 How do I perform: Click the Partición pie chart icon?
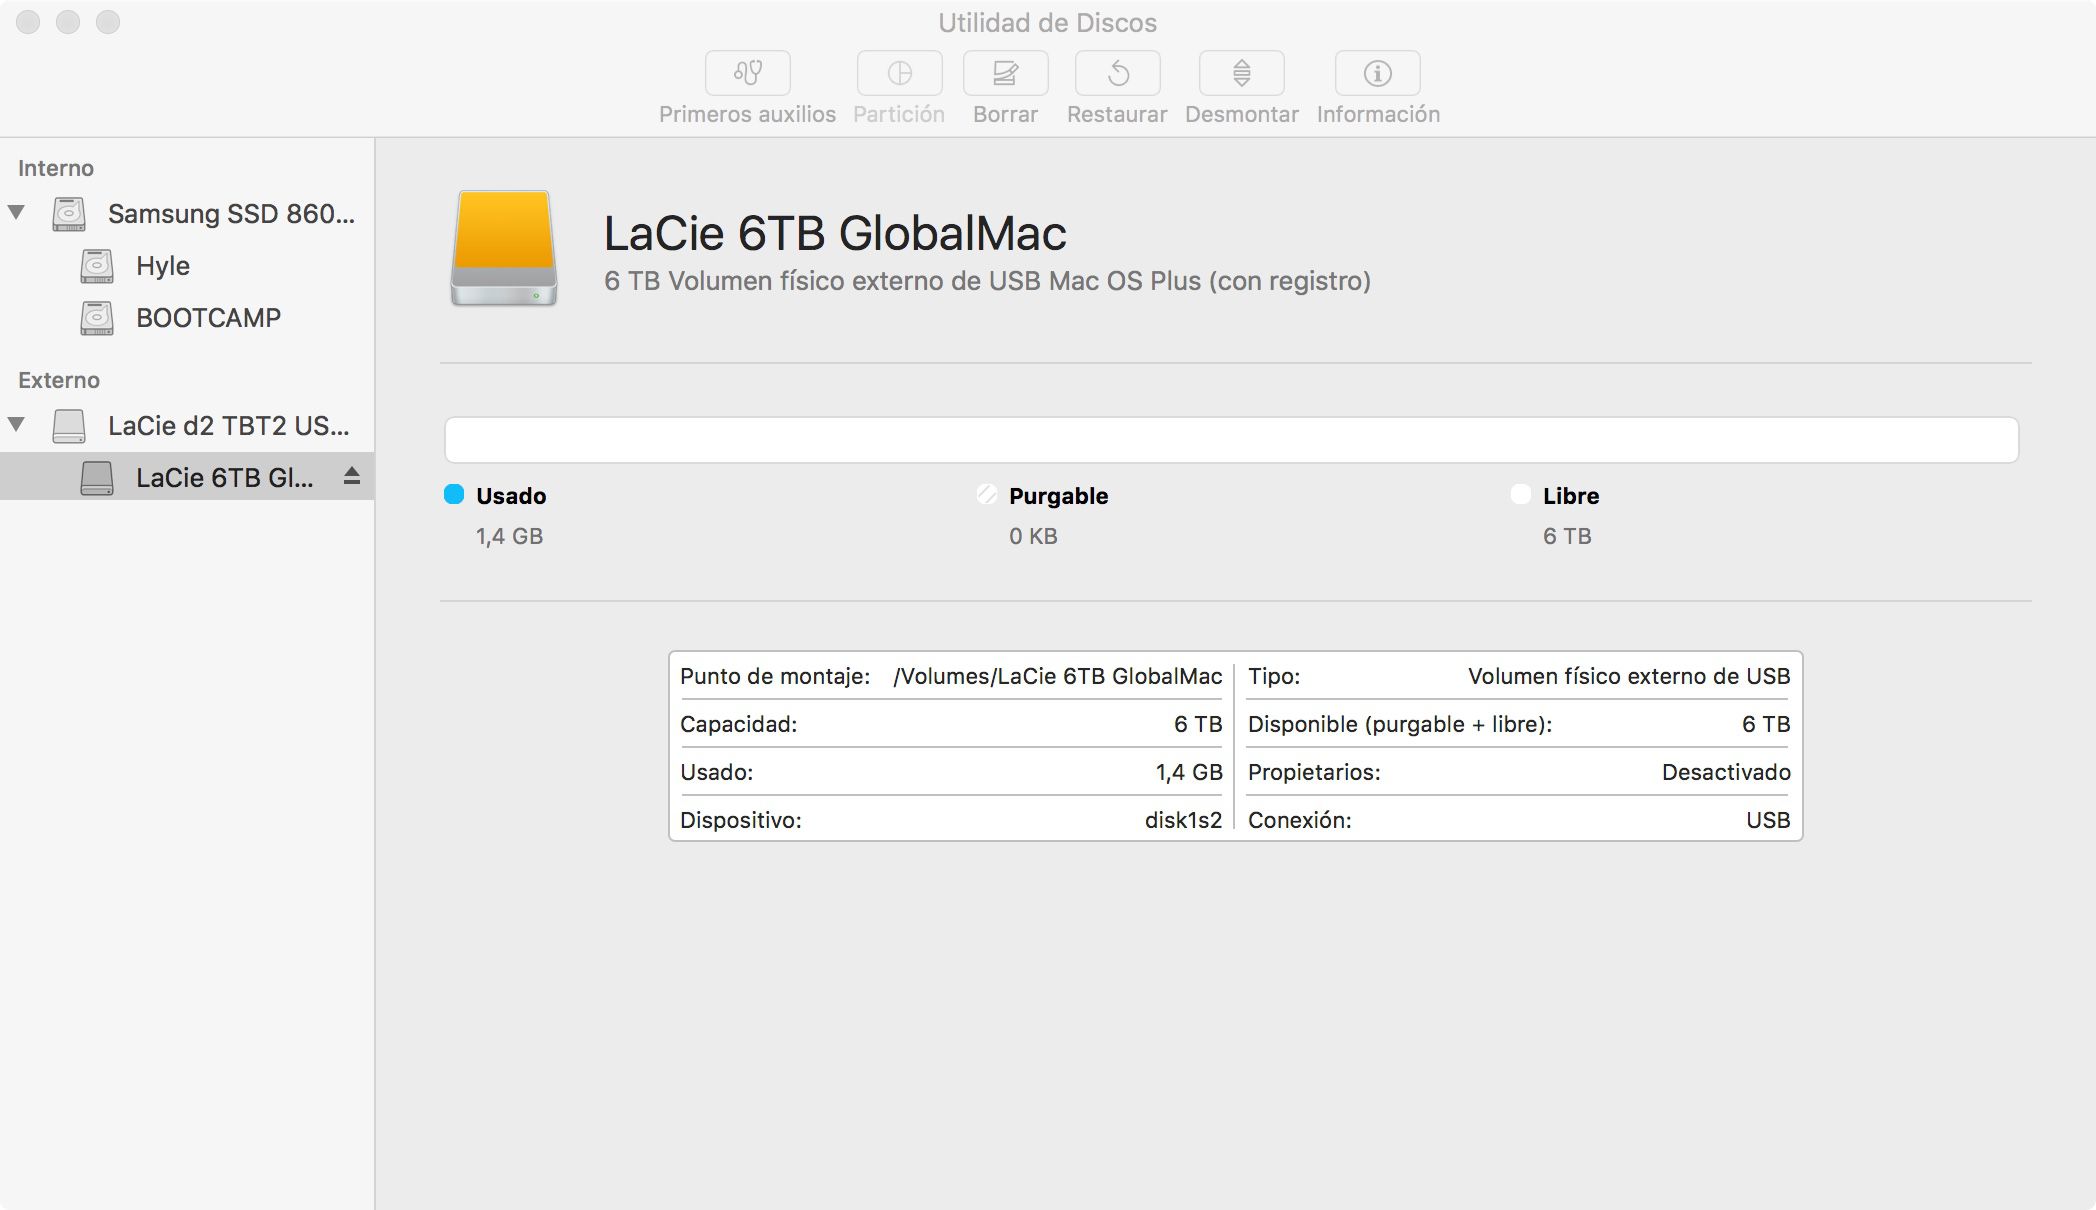pos(899,73)
